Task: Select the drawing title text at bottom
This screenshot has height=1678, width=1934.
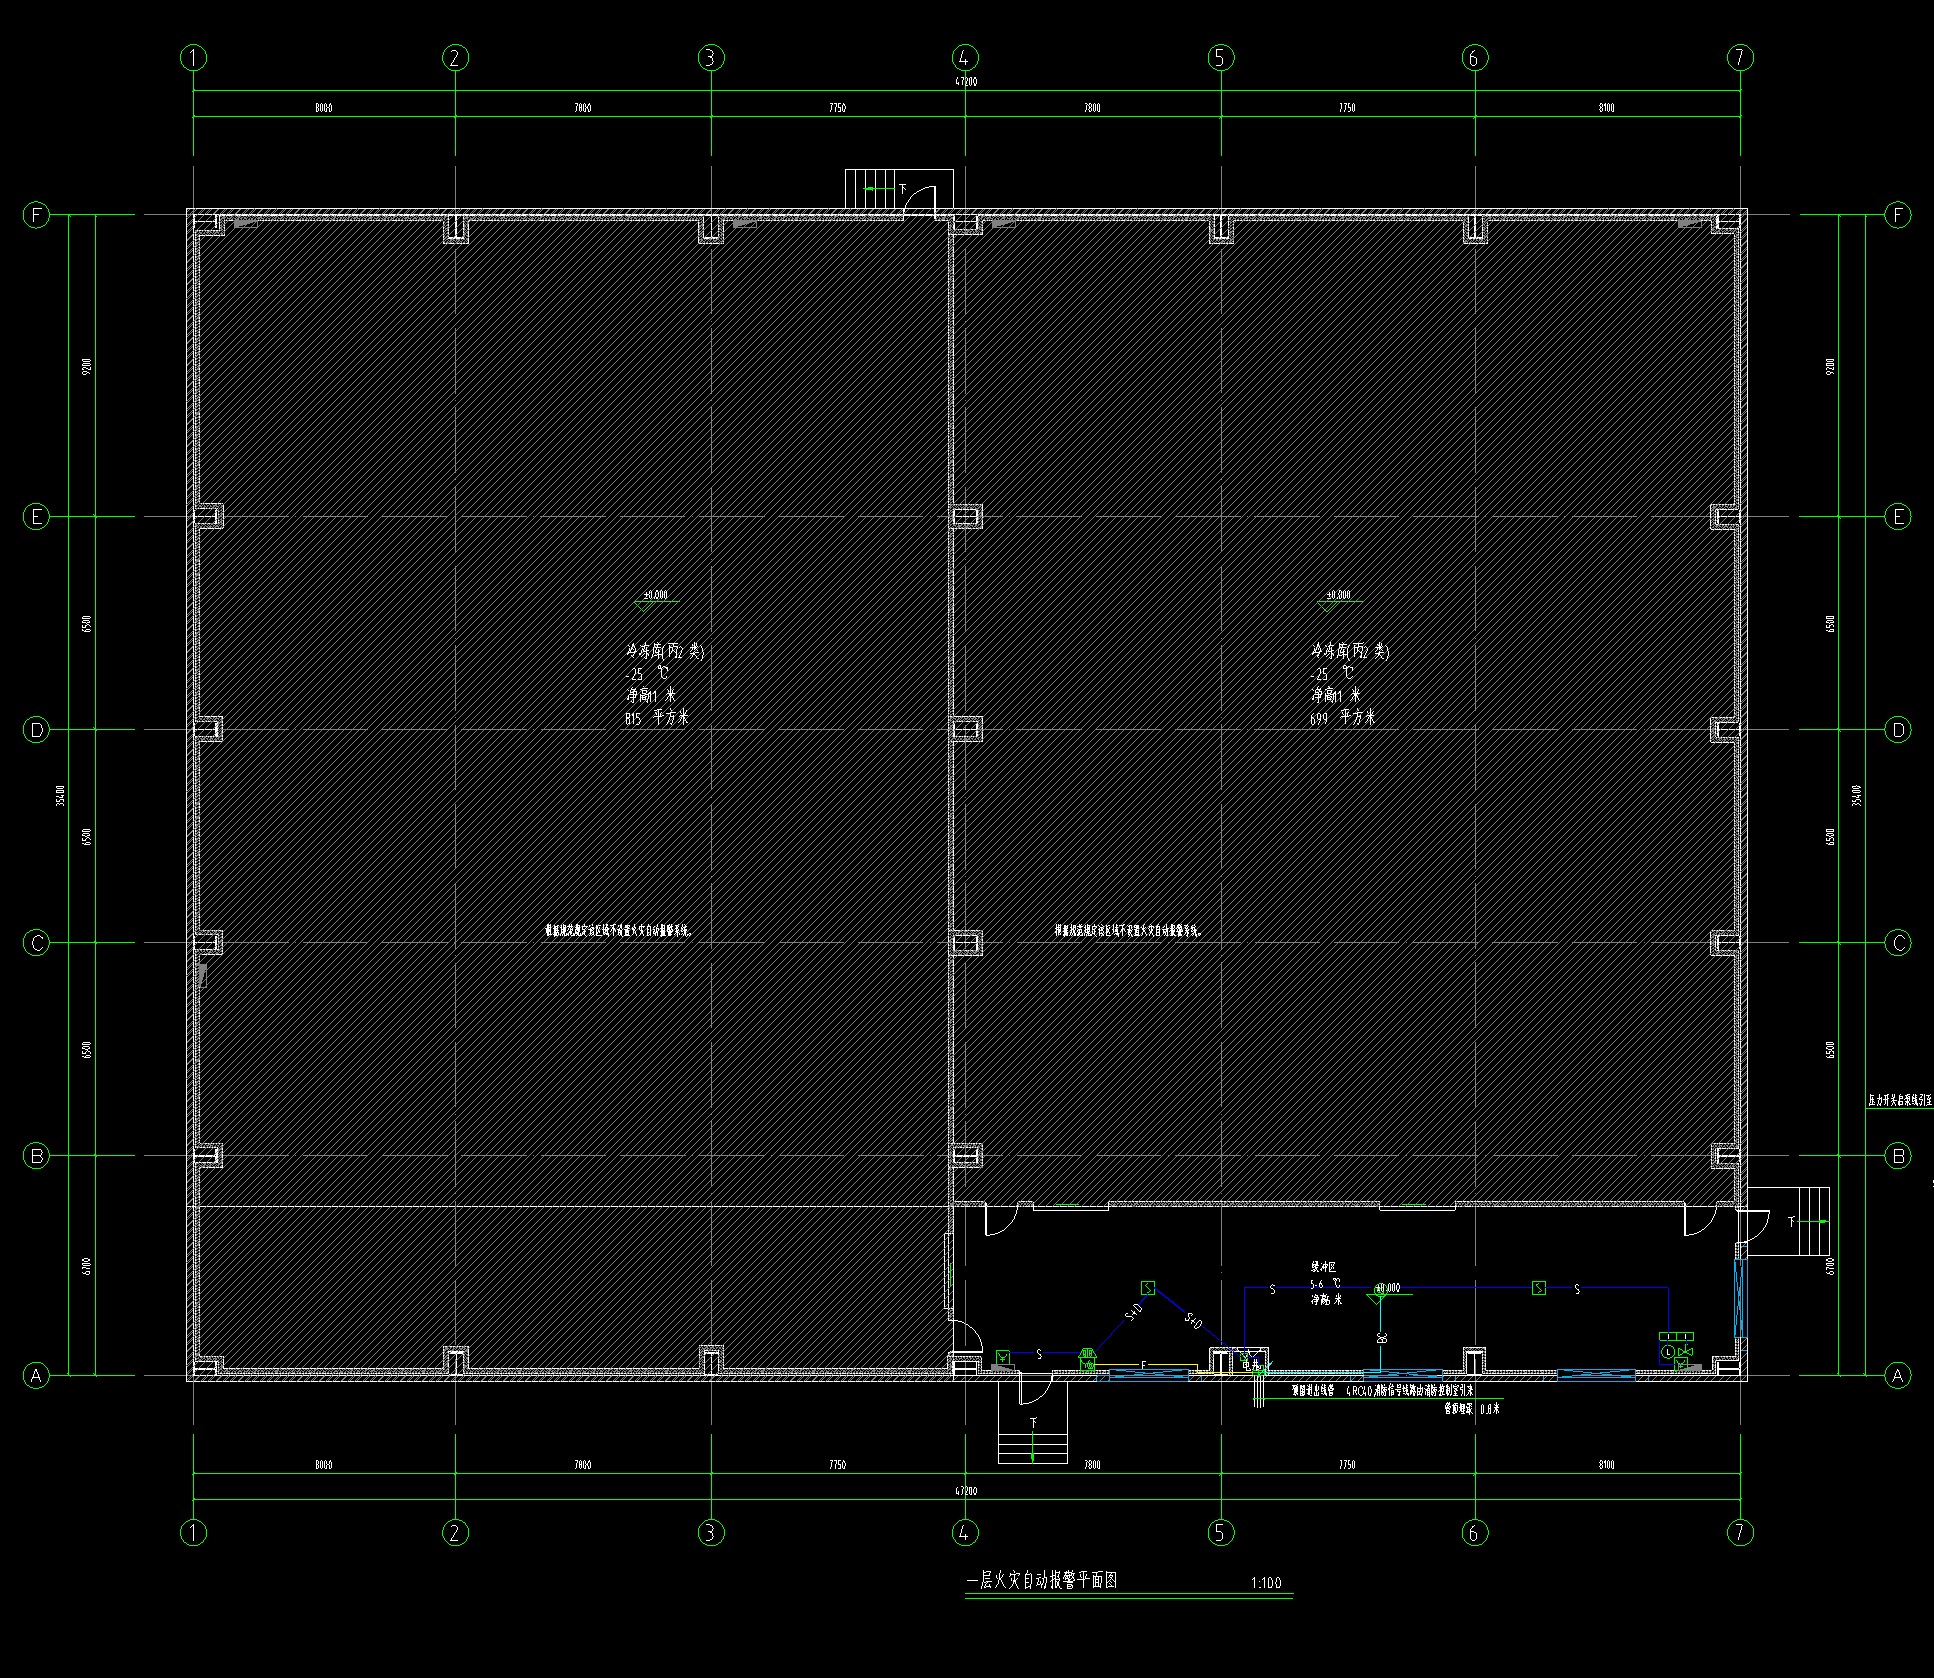Action: 1041,1581
